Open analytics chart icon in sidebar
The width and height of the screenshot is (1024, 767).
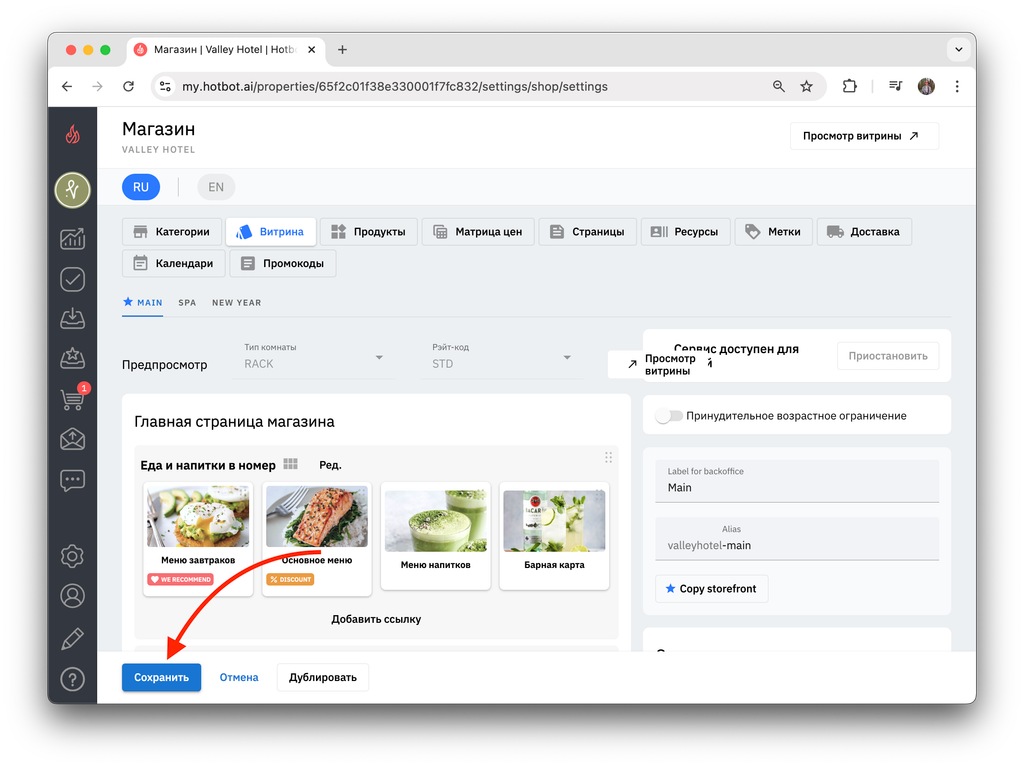click(72, 238)
